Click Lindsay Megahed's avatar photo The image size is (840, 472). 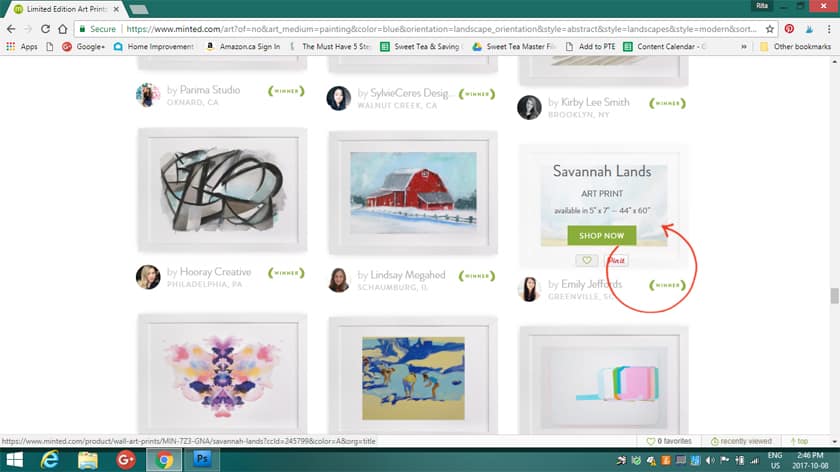(x=339, y=280)
